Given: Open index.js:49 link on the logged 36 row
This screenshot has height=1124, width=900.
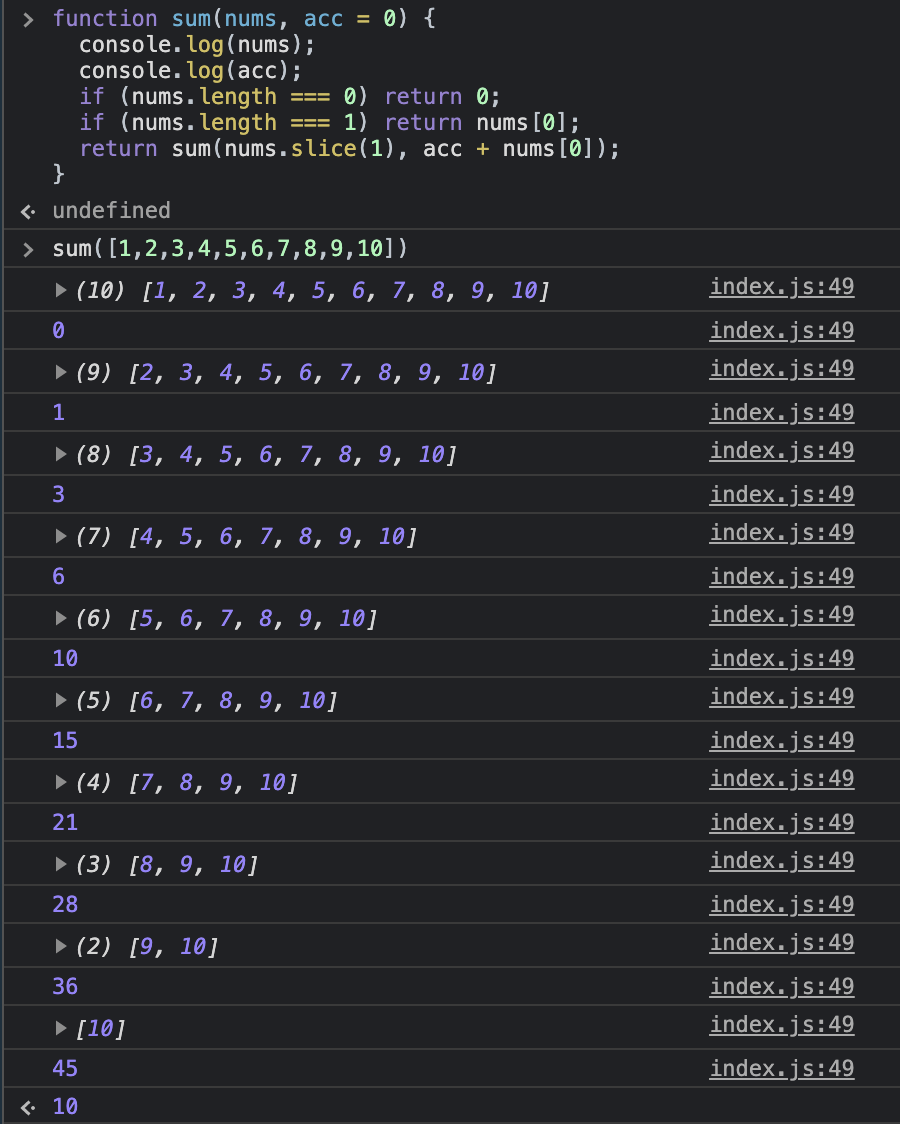Looking at the screenshot, I should [782, 986].
